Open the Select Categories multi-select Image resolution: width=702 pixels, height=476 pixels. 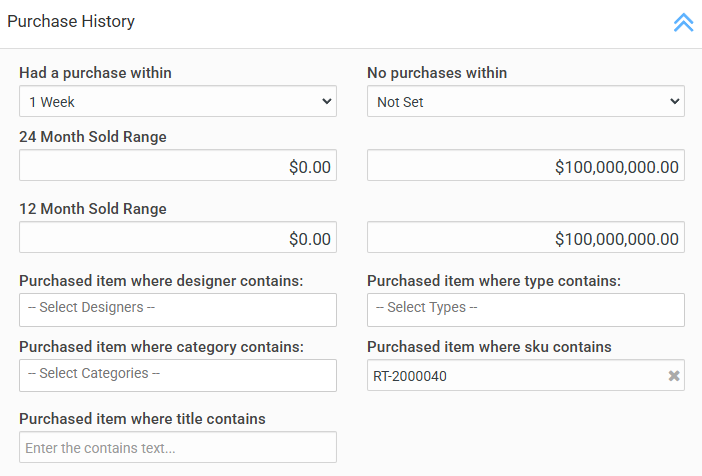(178, 375)
